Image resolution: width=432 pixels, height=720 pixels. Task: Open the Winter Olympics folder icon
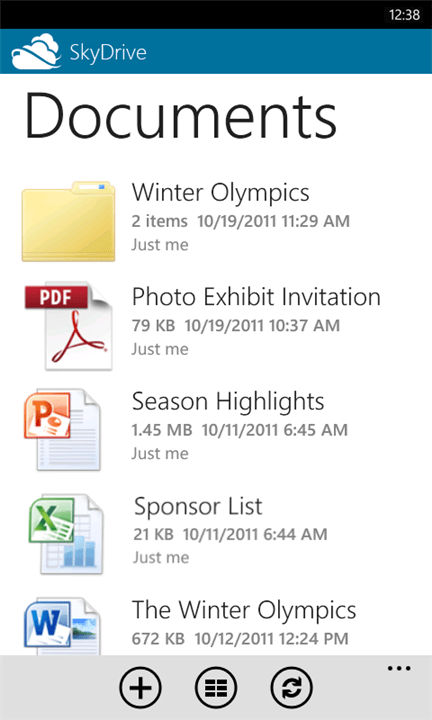tap(68, 221)
